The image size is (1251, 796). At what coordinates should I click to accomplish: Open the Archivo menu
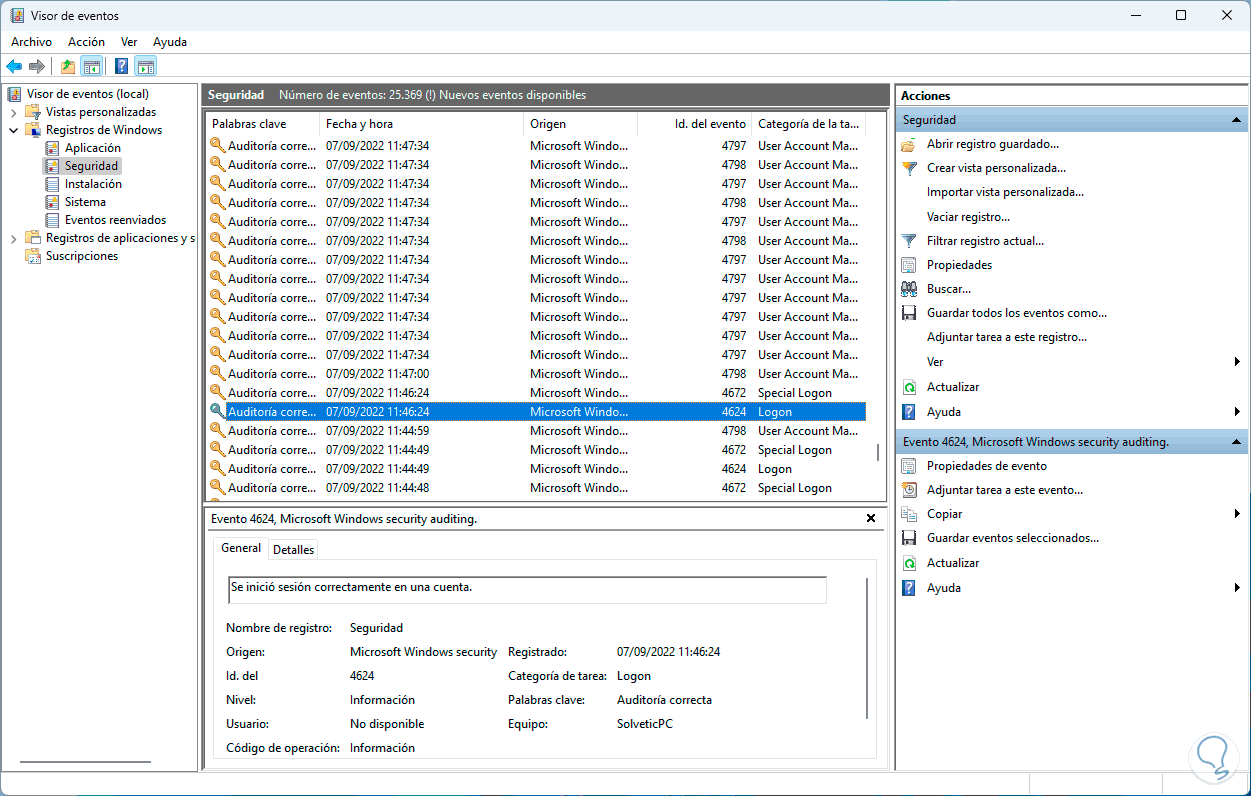click(31, 42)
